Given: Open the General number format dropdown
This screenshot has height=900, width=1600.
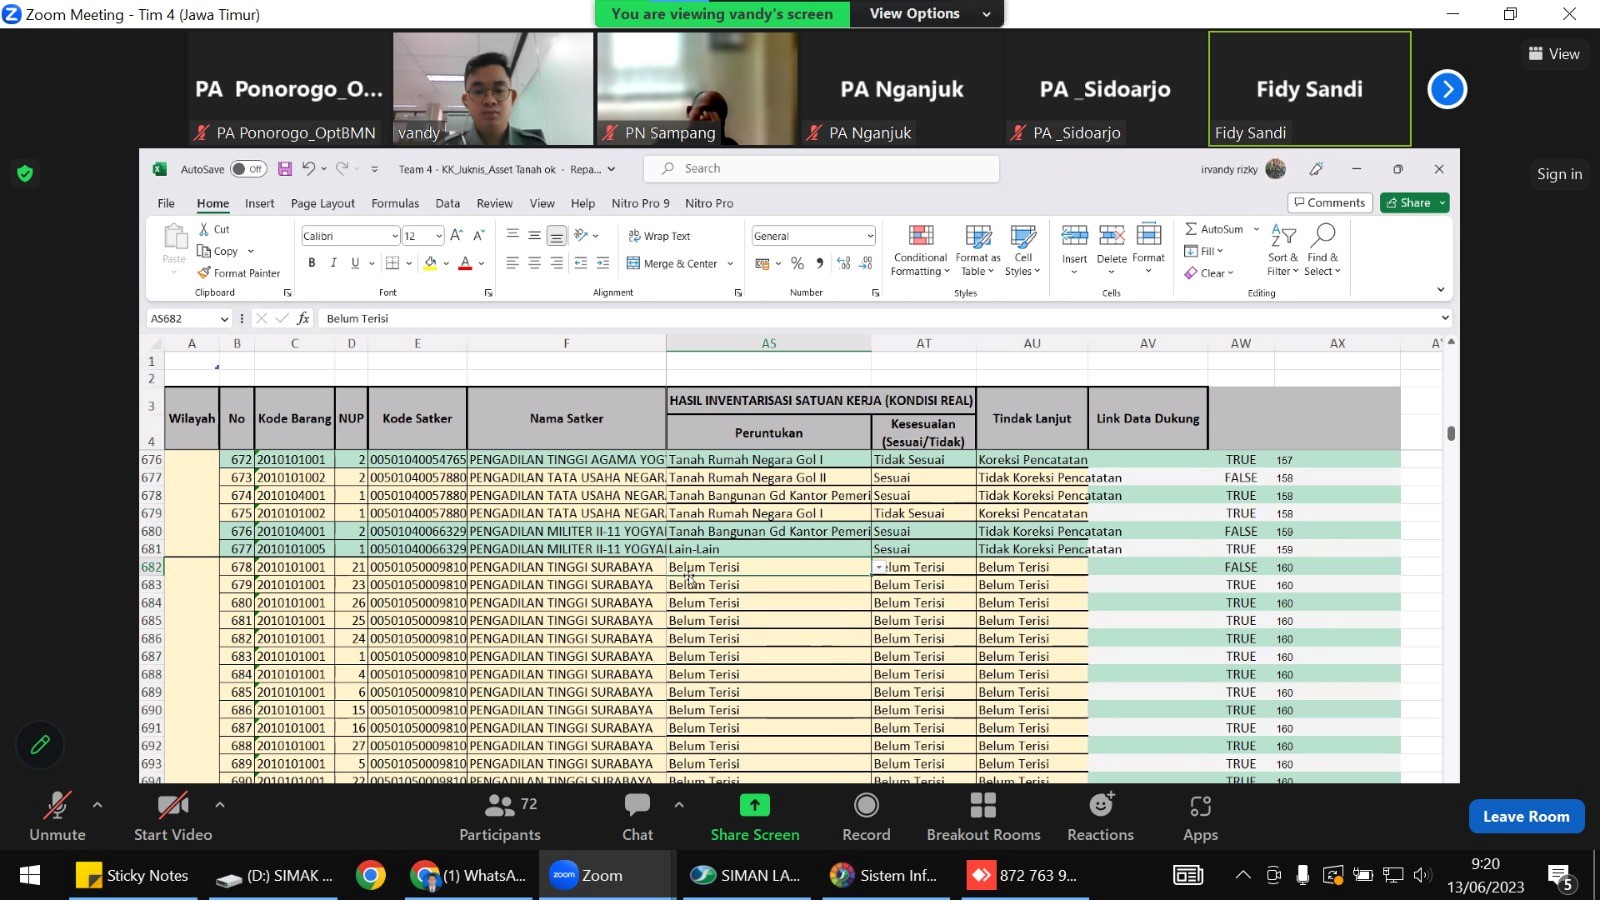Looking at the screenshot, I should pyautogui.click(x=870, y=236).
